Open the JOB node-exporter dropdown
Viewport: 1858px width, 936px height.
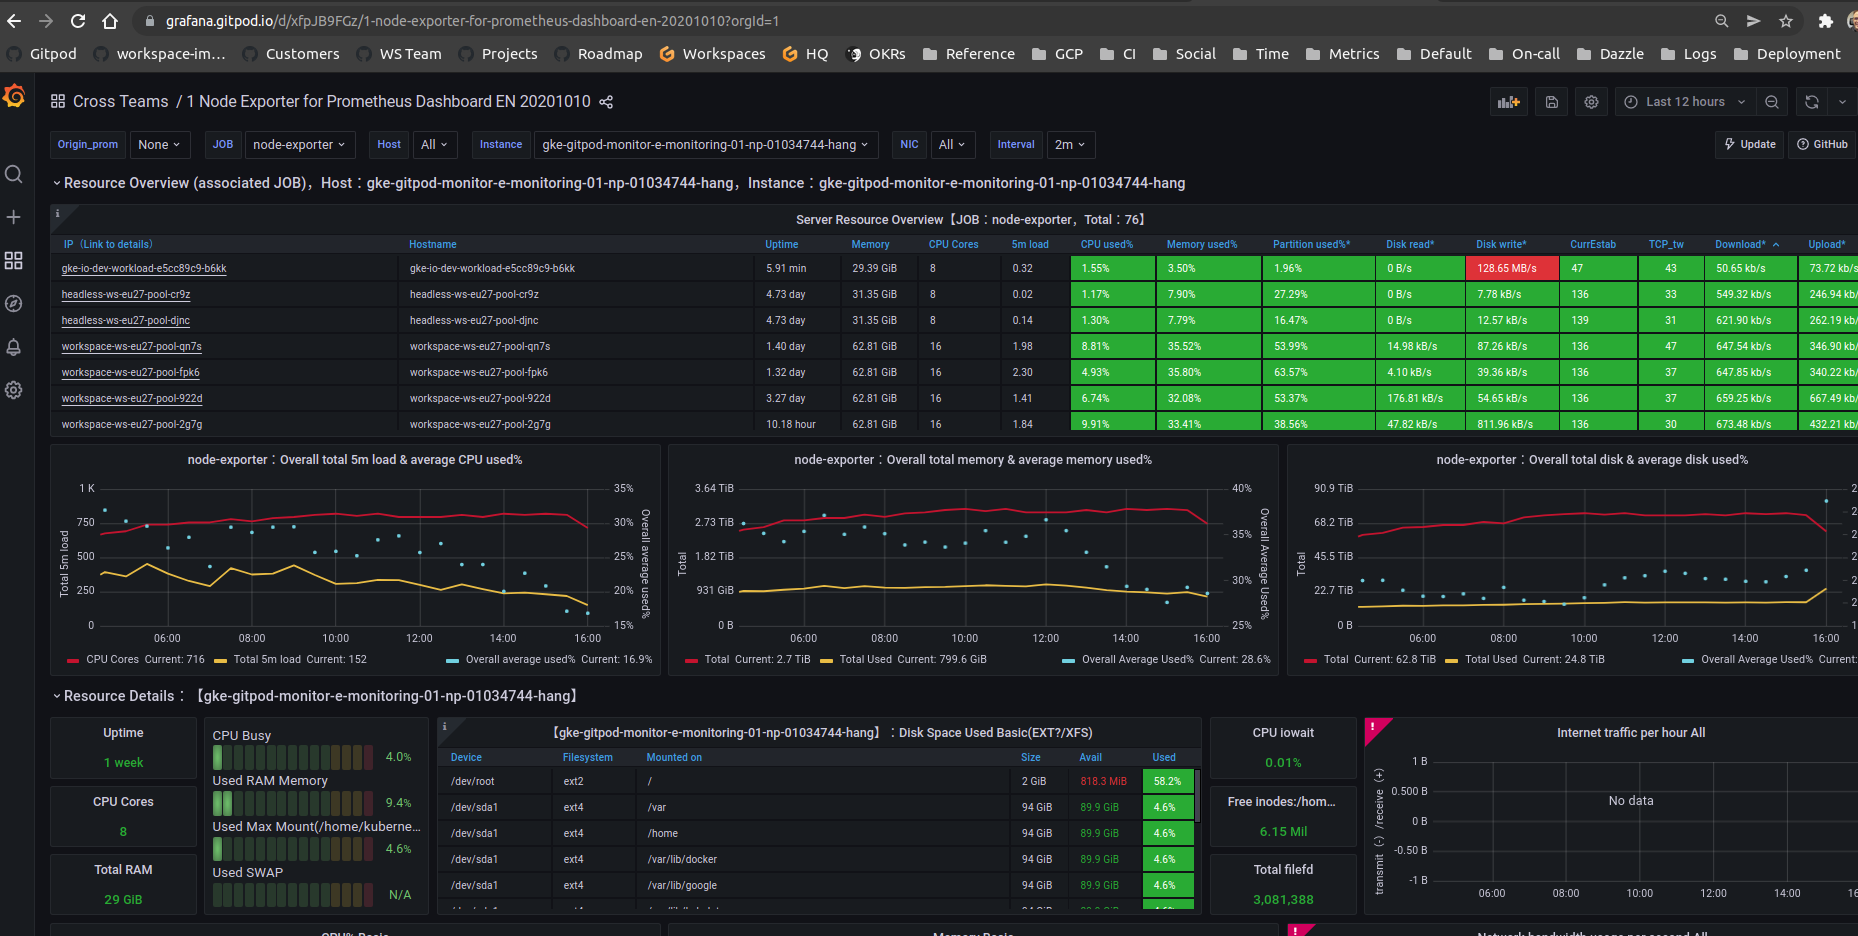point(299,145)
